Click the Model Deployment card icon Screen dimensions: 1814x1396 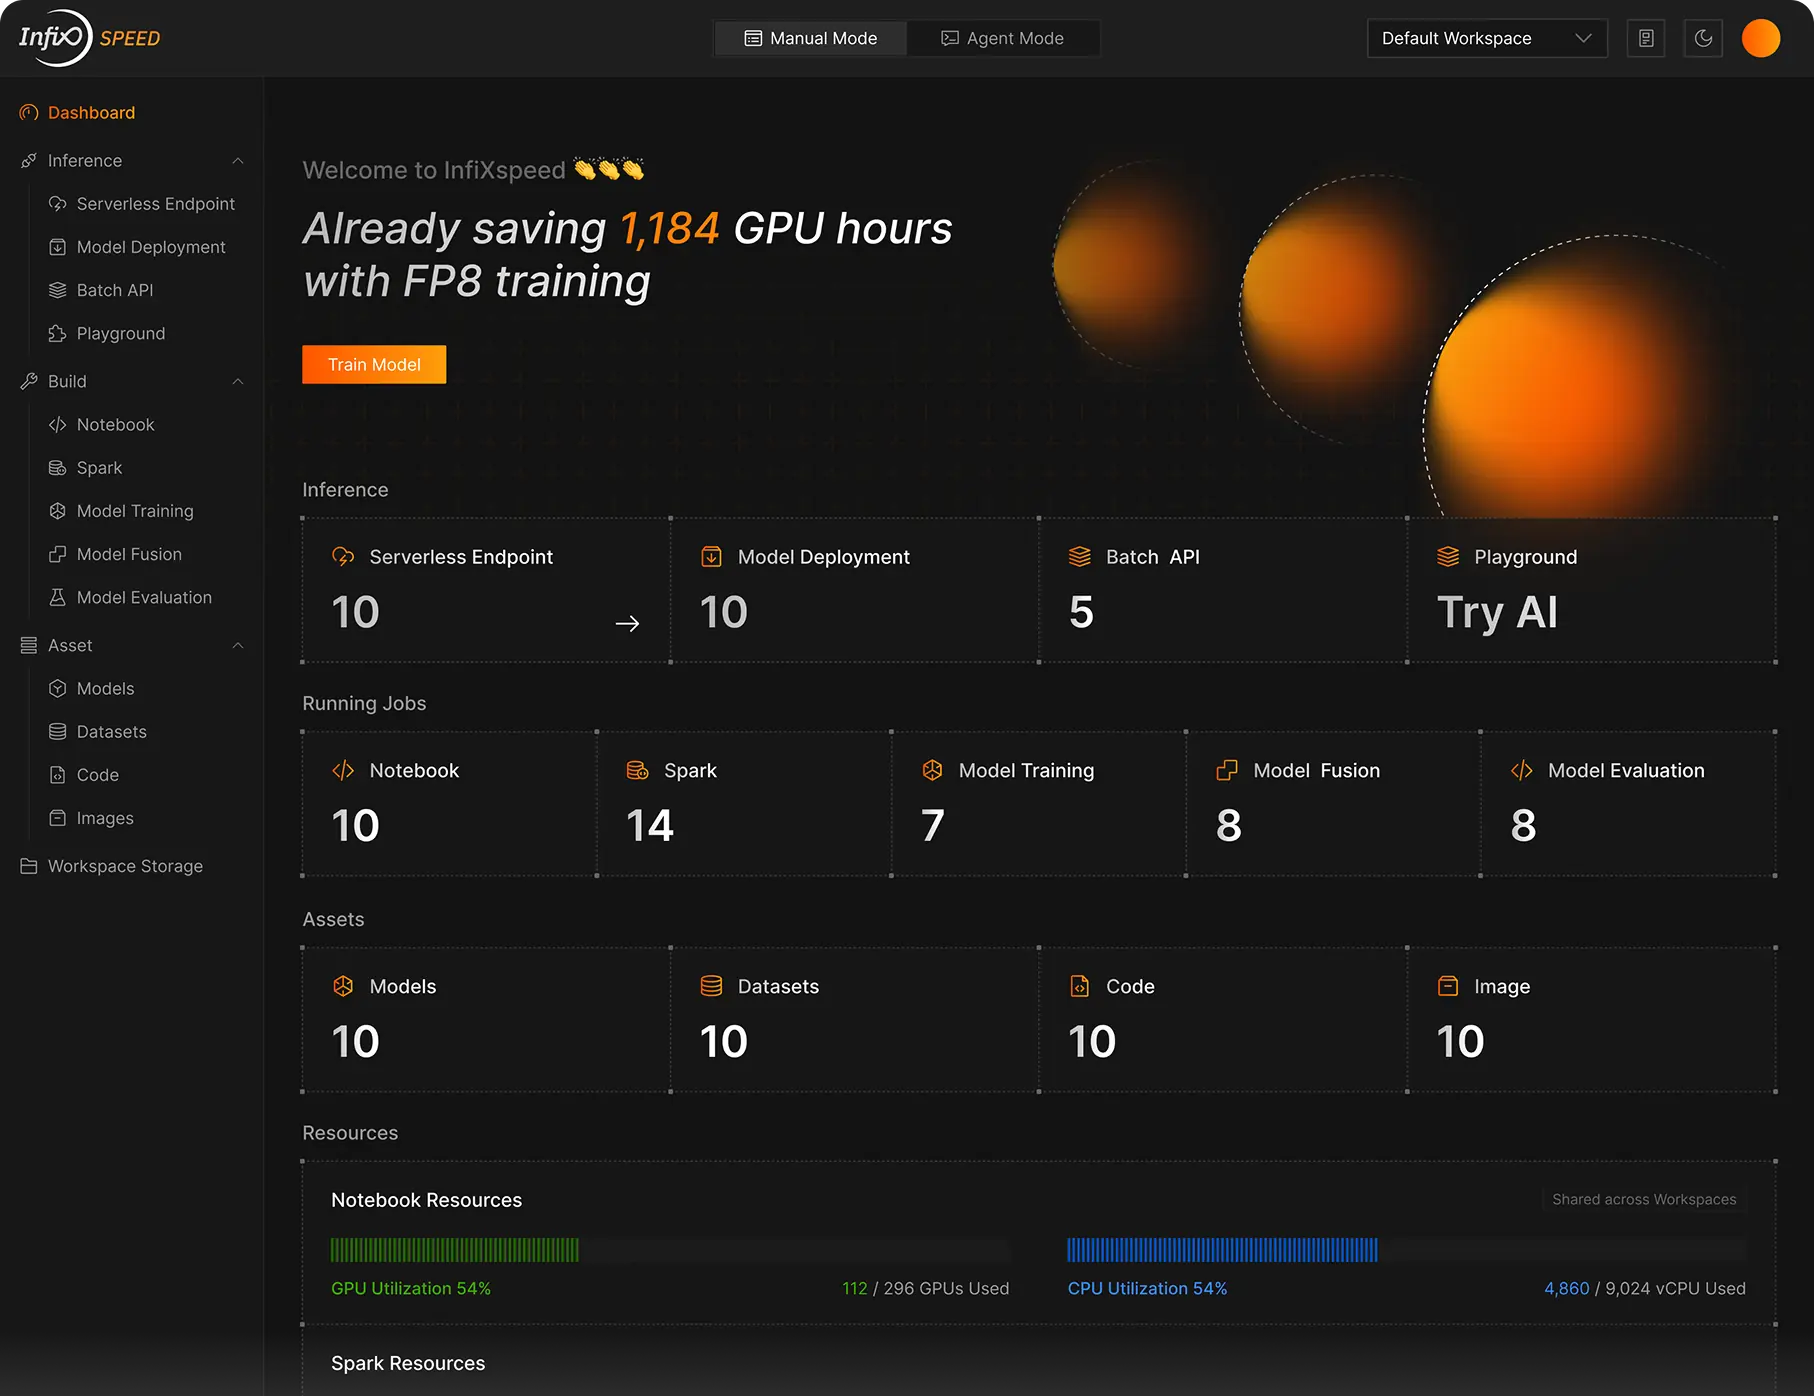pos(711,557)
